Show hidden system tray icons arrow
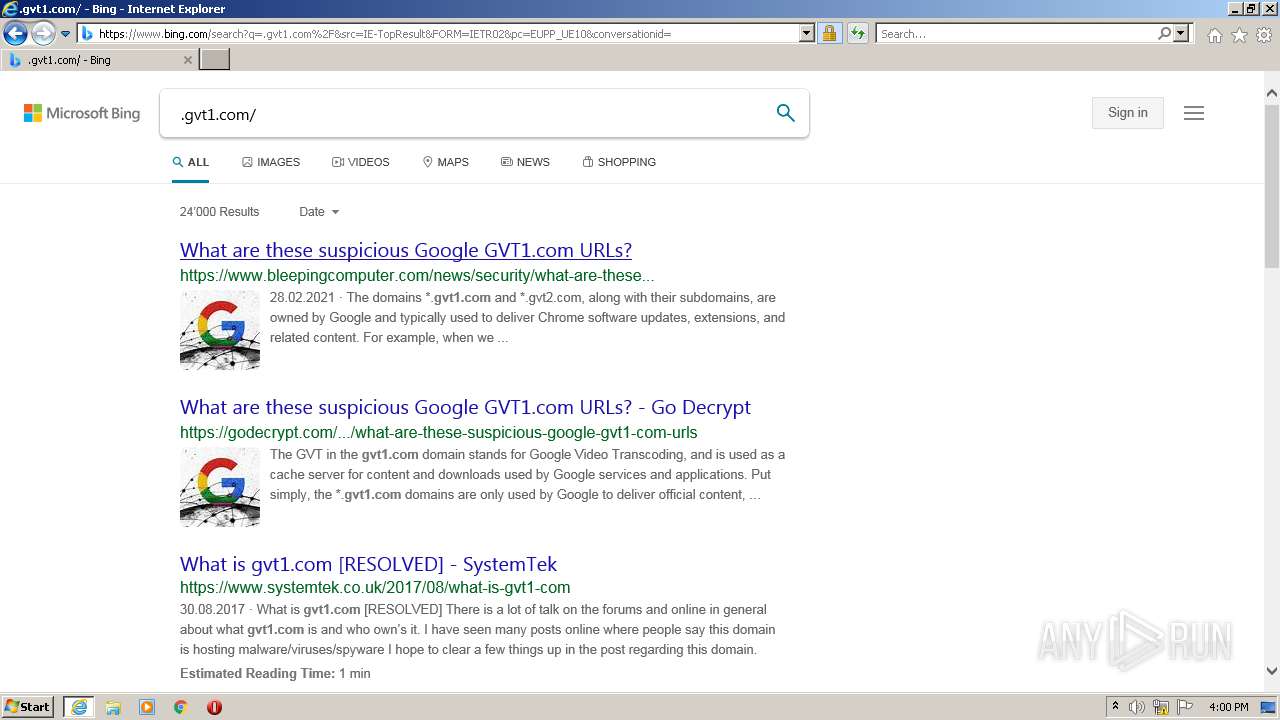Screen dimensions: 1280x720 pos(1115,707)
